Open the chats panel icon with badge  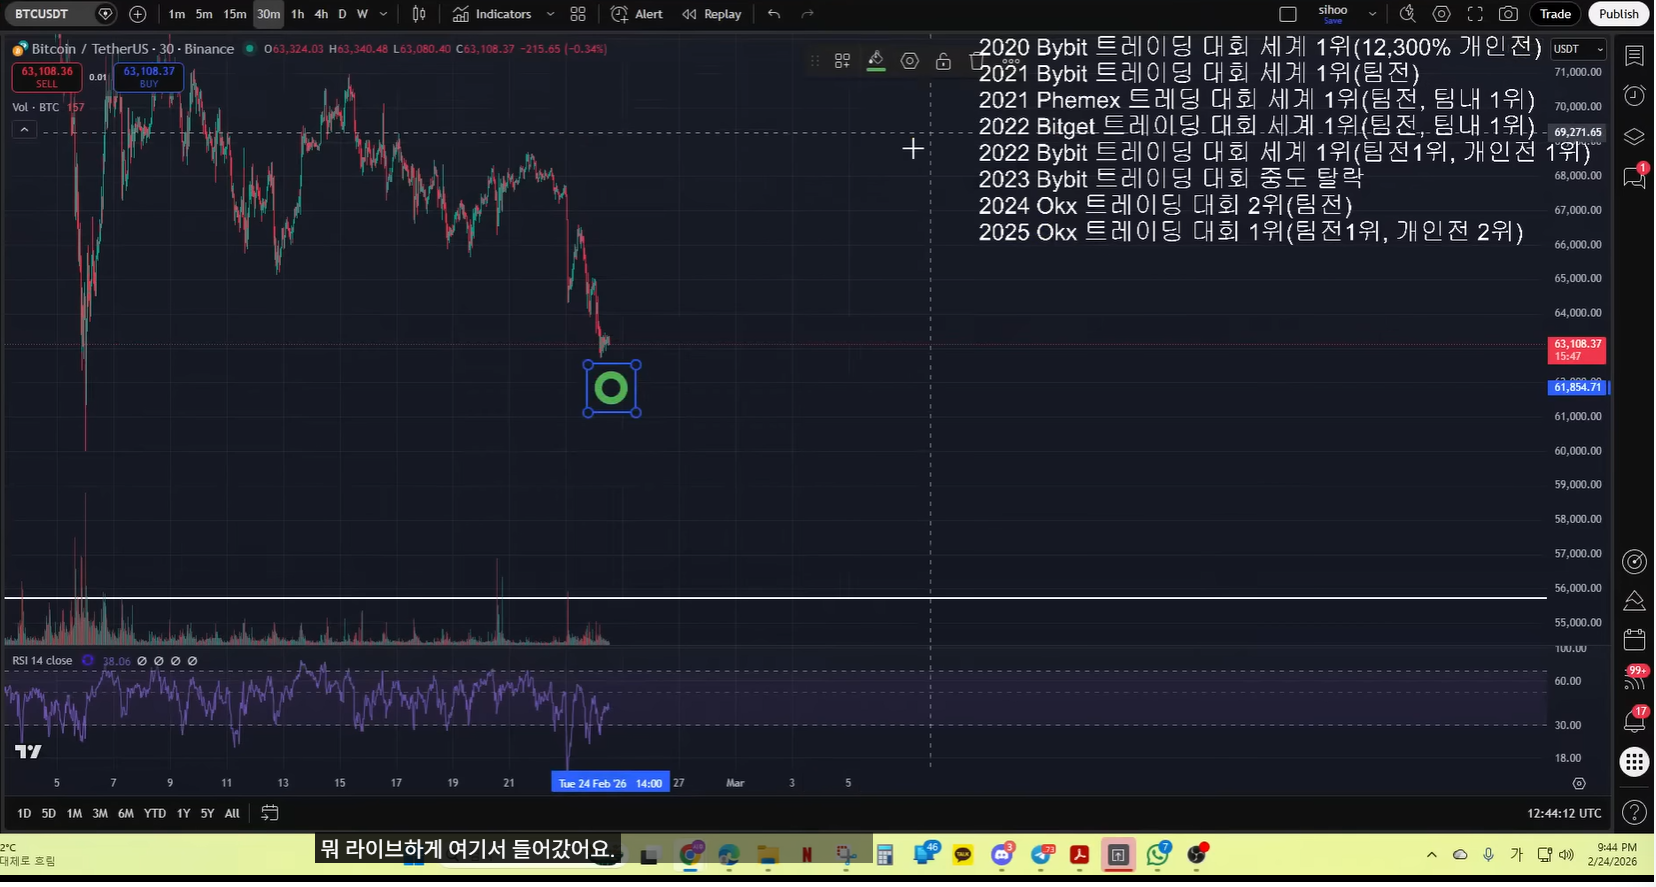pyautogui.click(x=1634, y=177)
